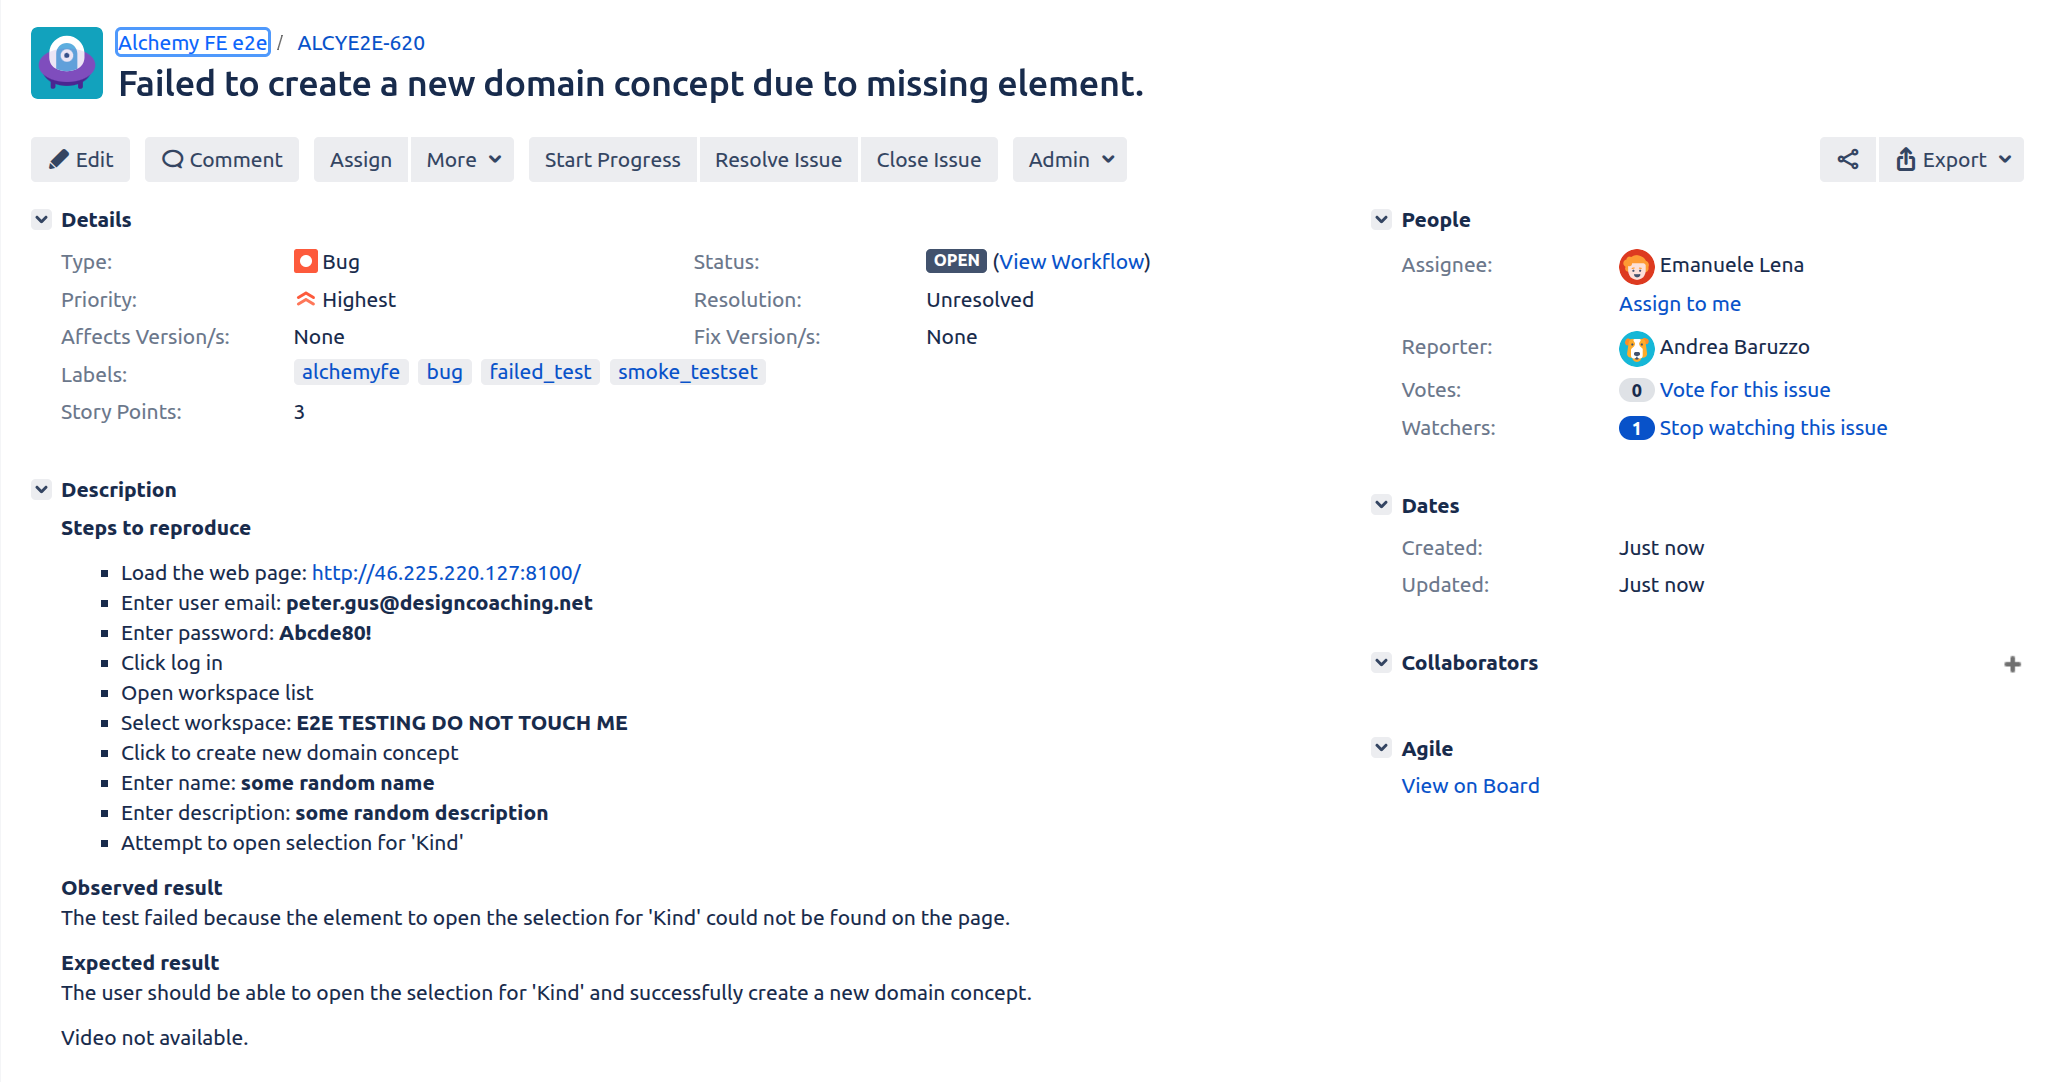
Task: Open the More actions dropdown
Action: coord(463,160)
